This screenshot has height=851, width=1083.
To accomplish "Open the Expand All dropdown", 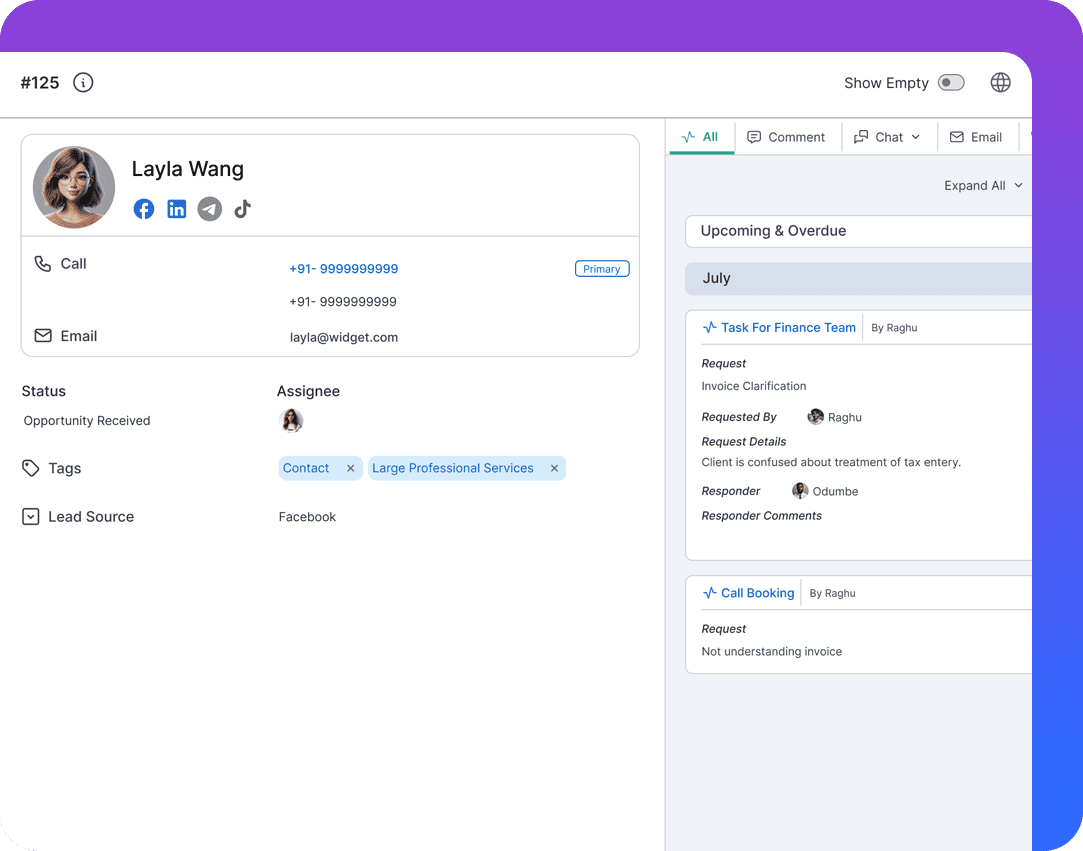I will 983,186.
